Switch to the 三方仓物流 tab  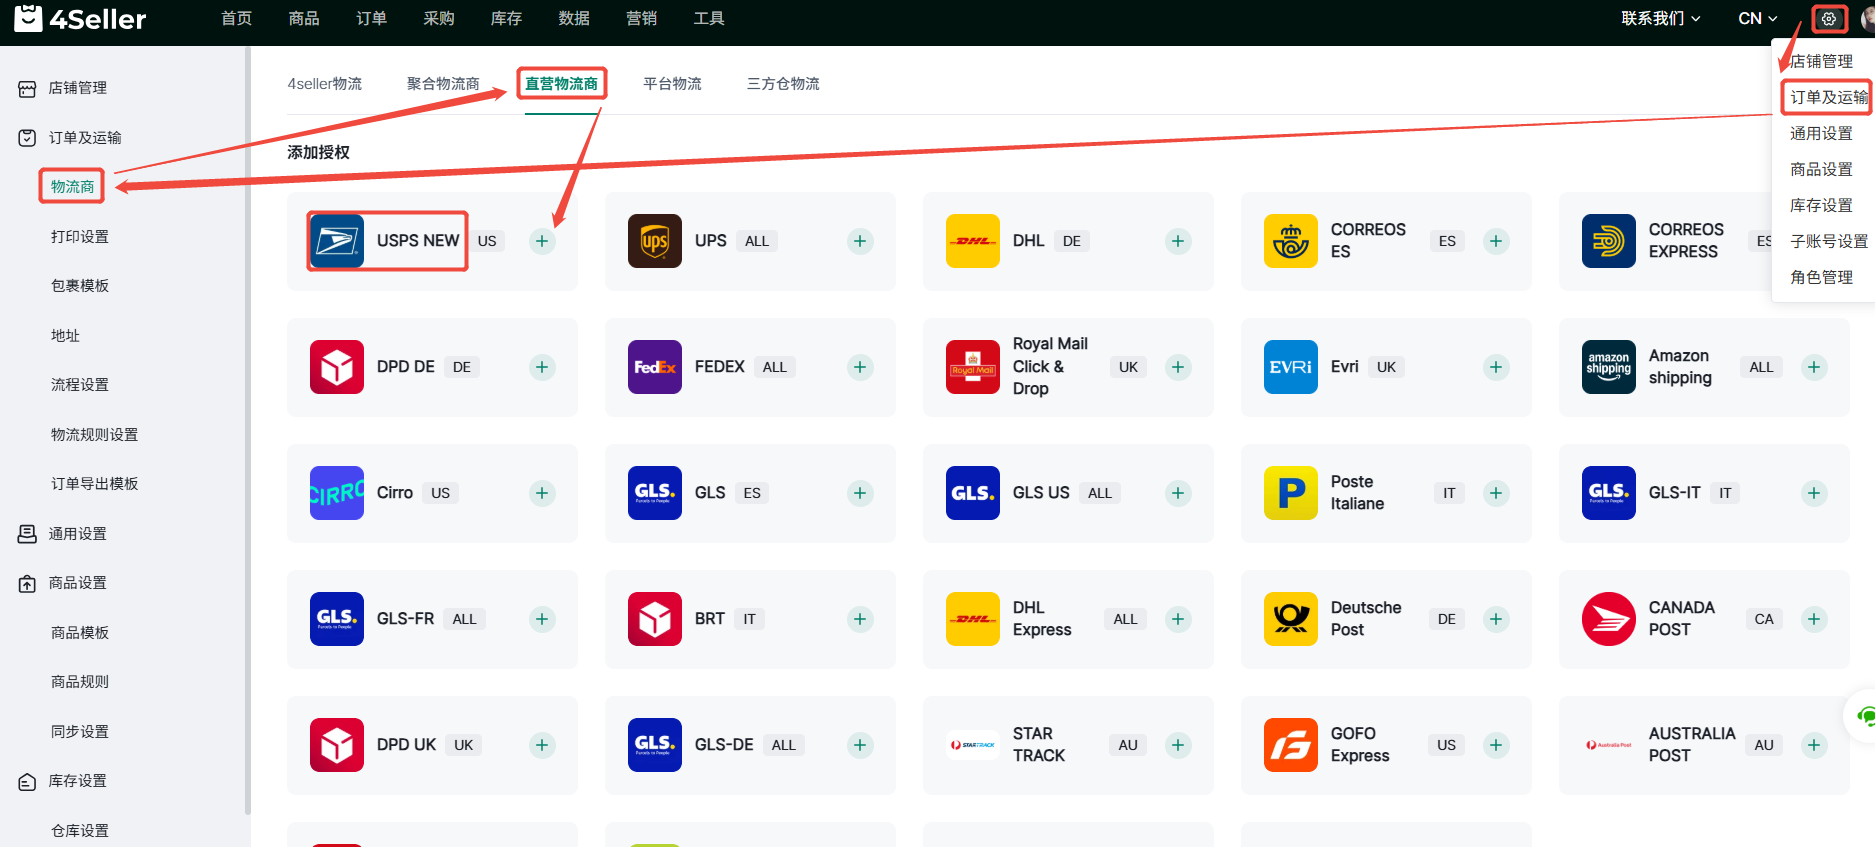783,84
